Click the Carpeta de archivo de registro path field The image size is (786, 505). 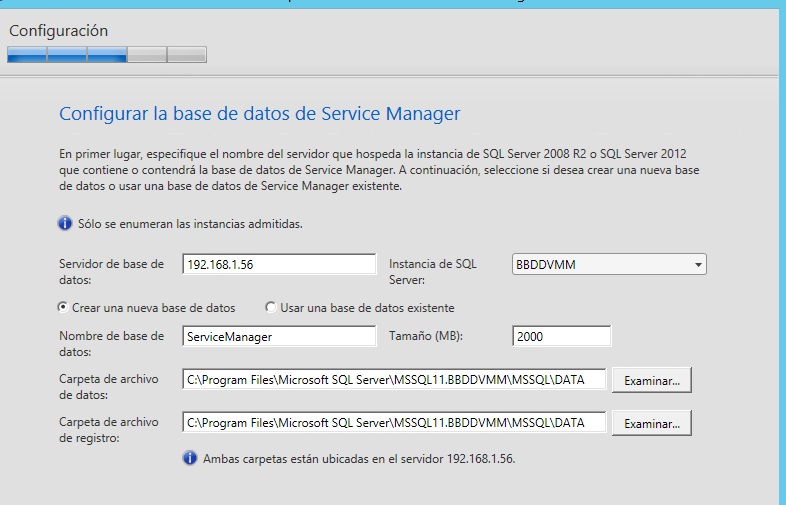click(395, 423)
